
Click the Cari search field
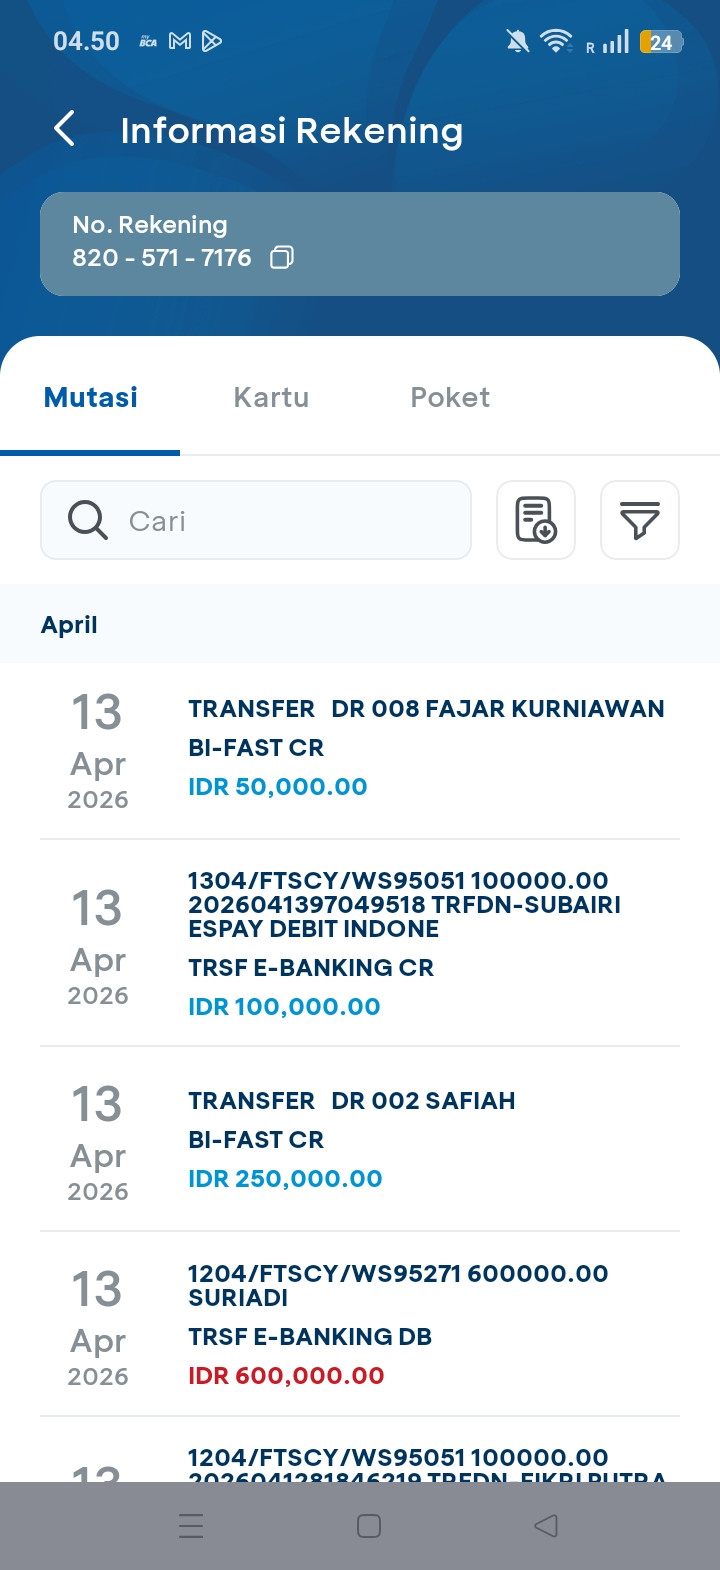[290, 520]
